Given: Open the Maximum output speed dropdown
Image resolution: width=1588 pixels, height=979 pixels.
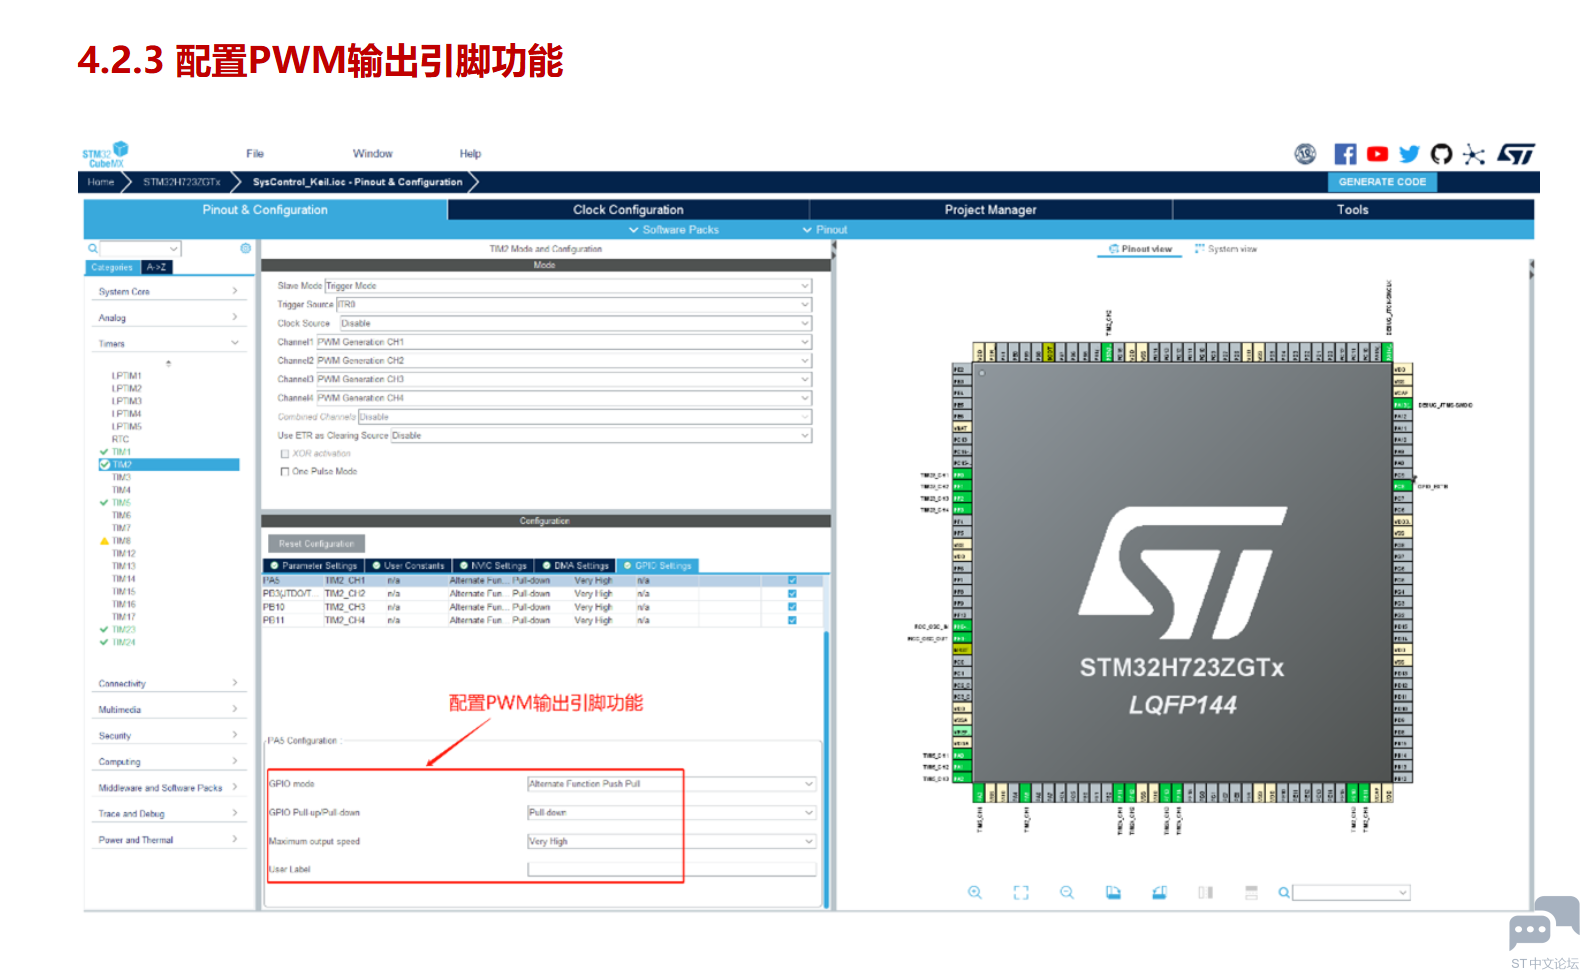Looking at the screenshot, I should (671, 842).
